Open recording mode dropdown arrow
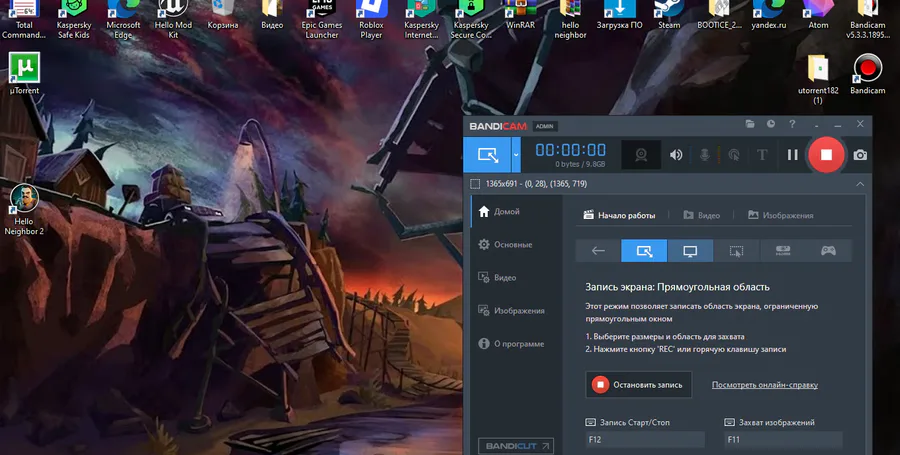Screen dimensions: 900x455 point(515,155)
